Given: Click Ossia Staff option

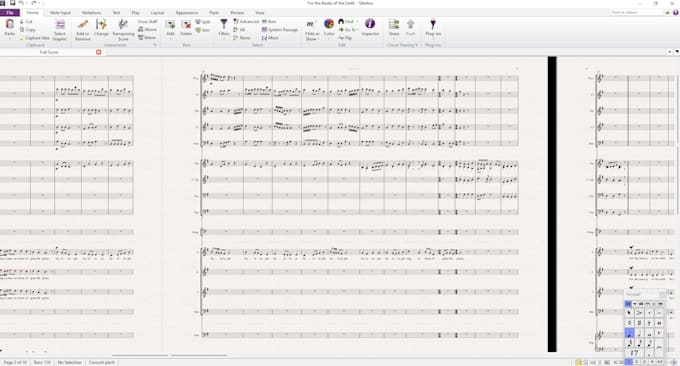Looking at the screenshot, I should coord(147,21).
